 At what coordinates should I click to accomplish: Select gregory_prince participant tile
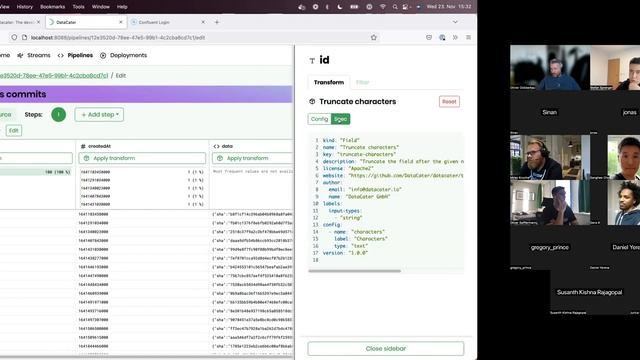[550, 247]
